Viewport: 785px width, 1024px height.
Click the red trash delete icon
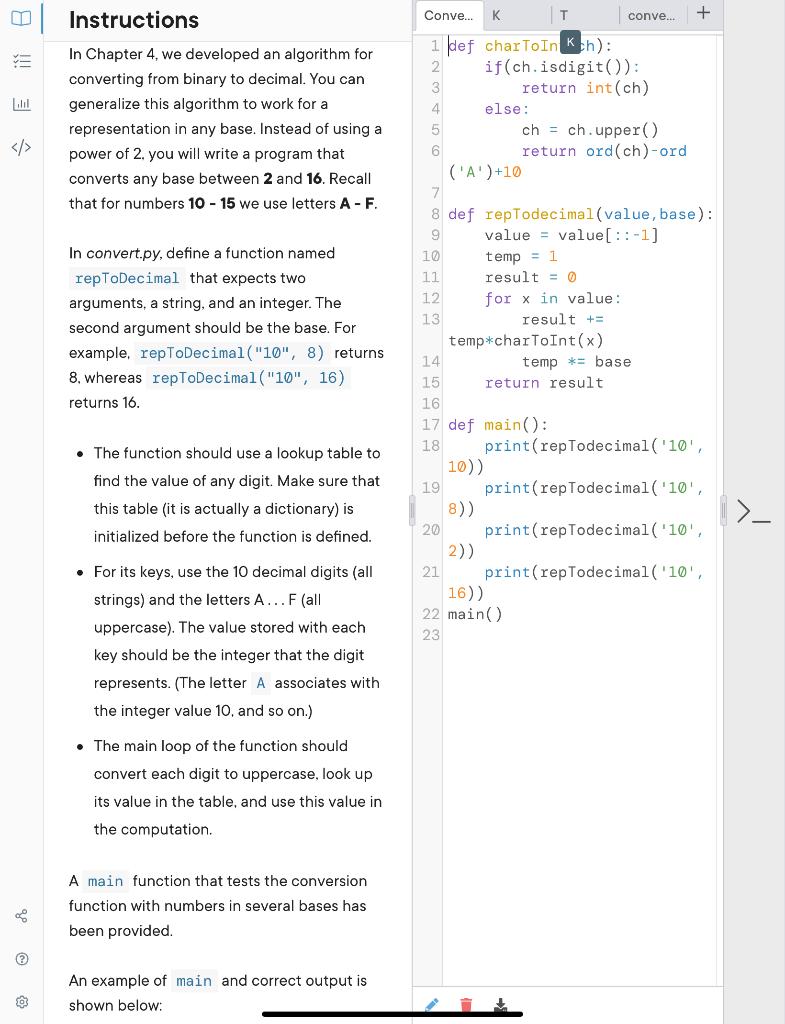(466, 1004)
